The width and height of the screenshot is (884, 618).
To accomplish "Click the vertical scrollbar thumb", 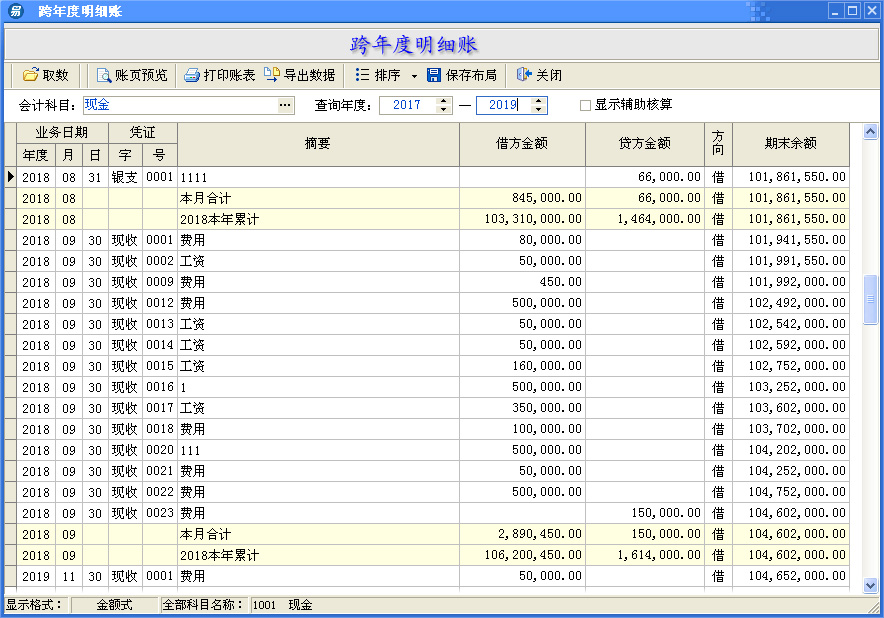I will pyautogui.click(x=870, y=299).
